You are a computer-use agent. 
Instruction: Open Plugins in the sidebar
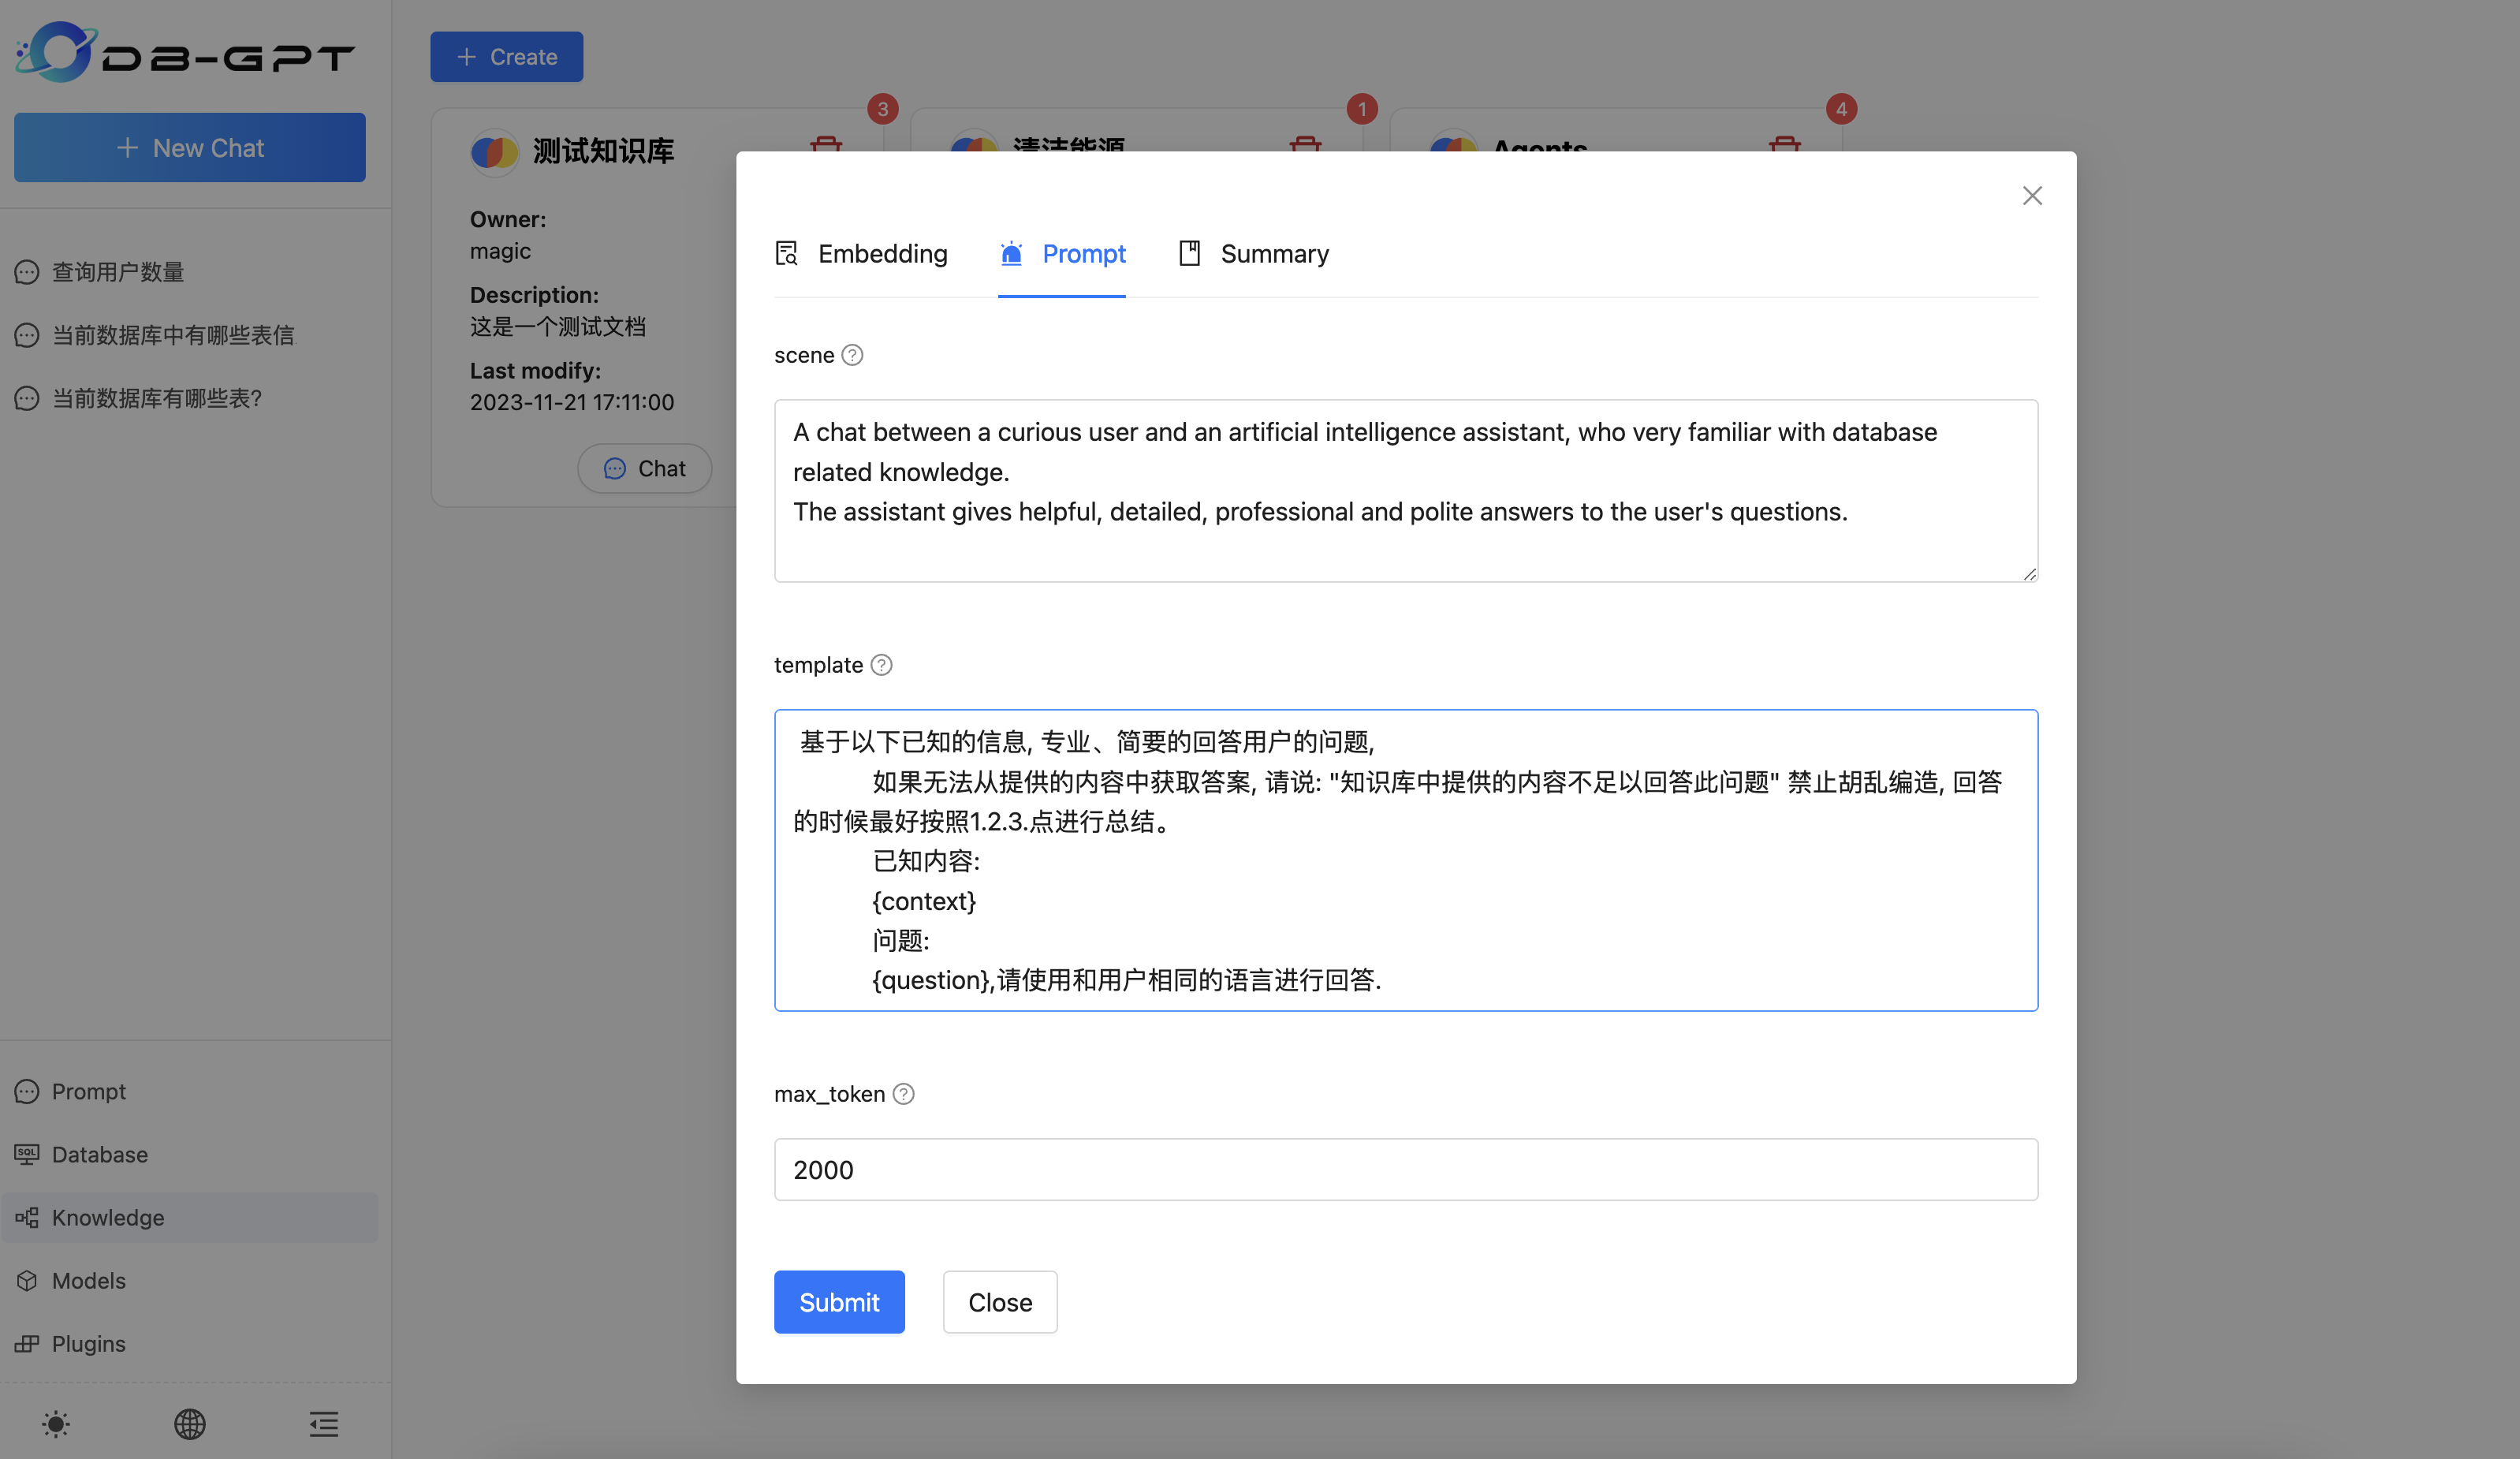tap(88, 1343)
